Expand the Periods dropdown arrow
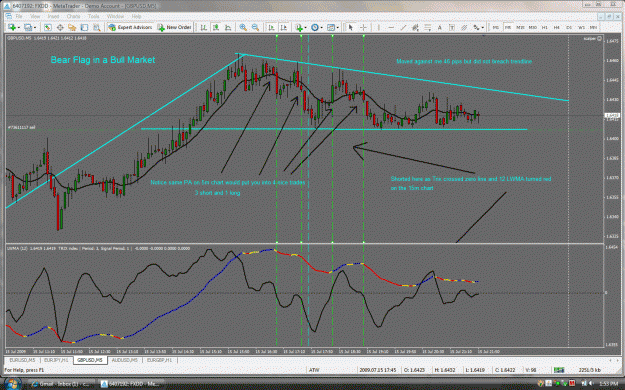The height and width of the screenshot is (390, 625). pyautogui.click(x=321, y=28)
